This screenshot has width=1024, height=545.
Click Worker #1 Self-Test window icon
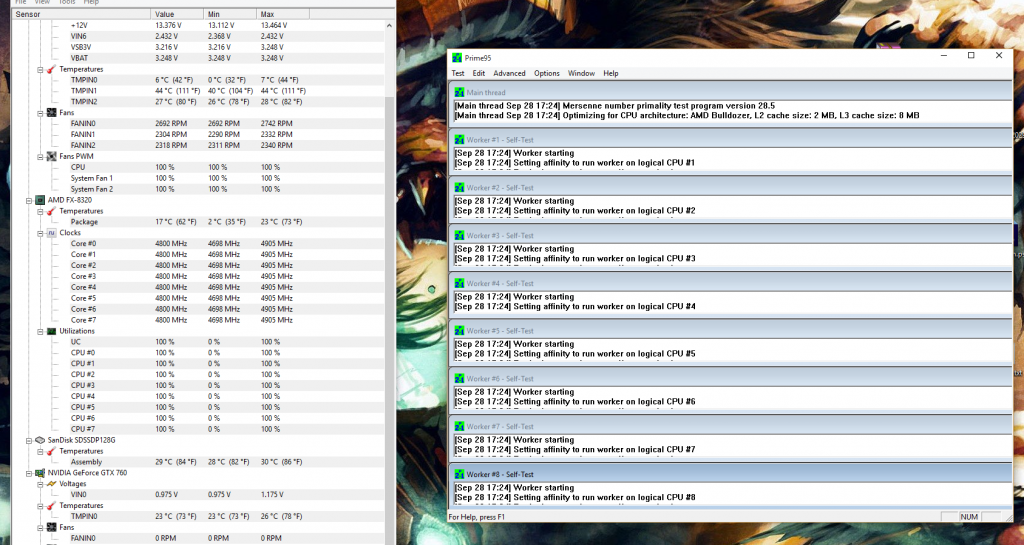[x=459, y=140]
